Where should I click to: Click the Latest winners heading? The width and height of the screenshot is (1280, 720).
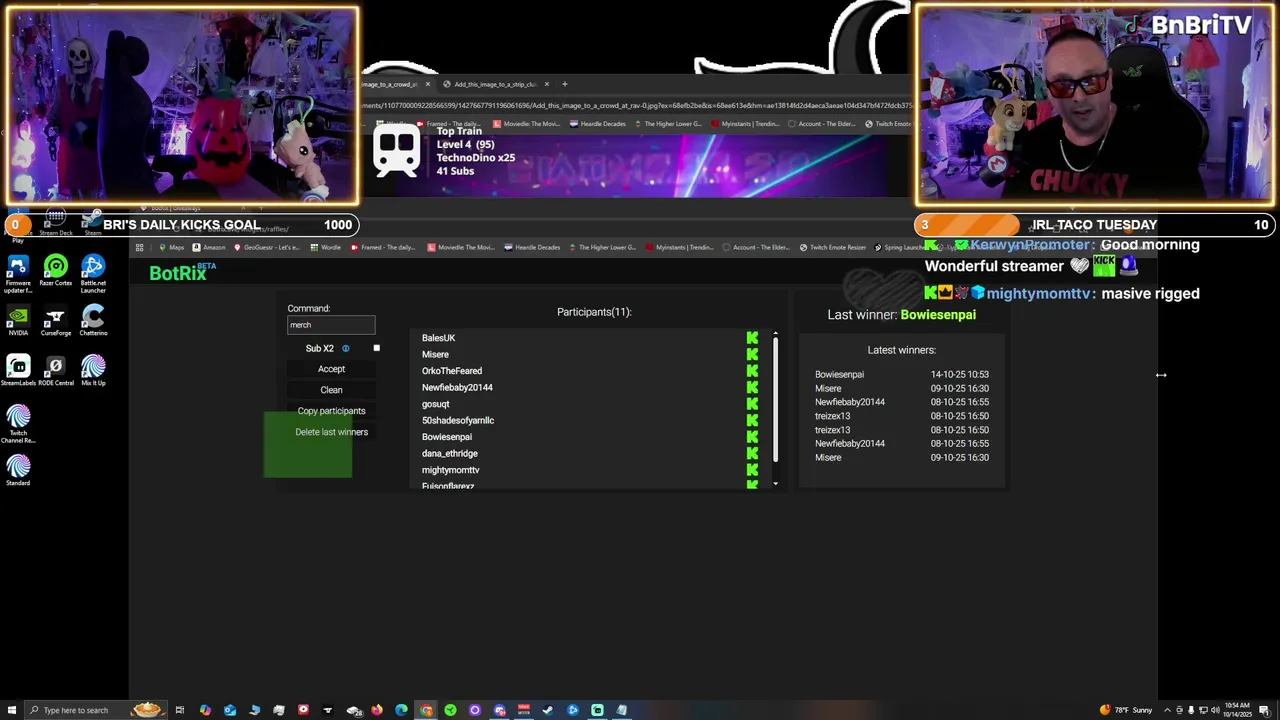[902, 350]
